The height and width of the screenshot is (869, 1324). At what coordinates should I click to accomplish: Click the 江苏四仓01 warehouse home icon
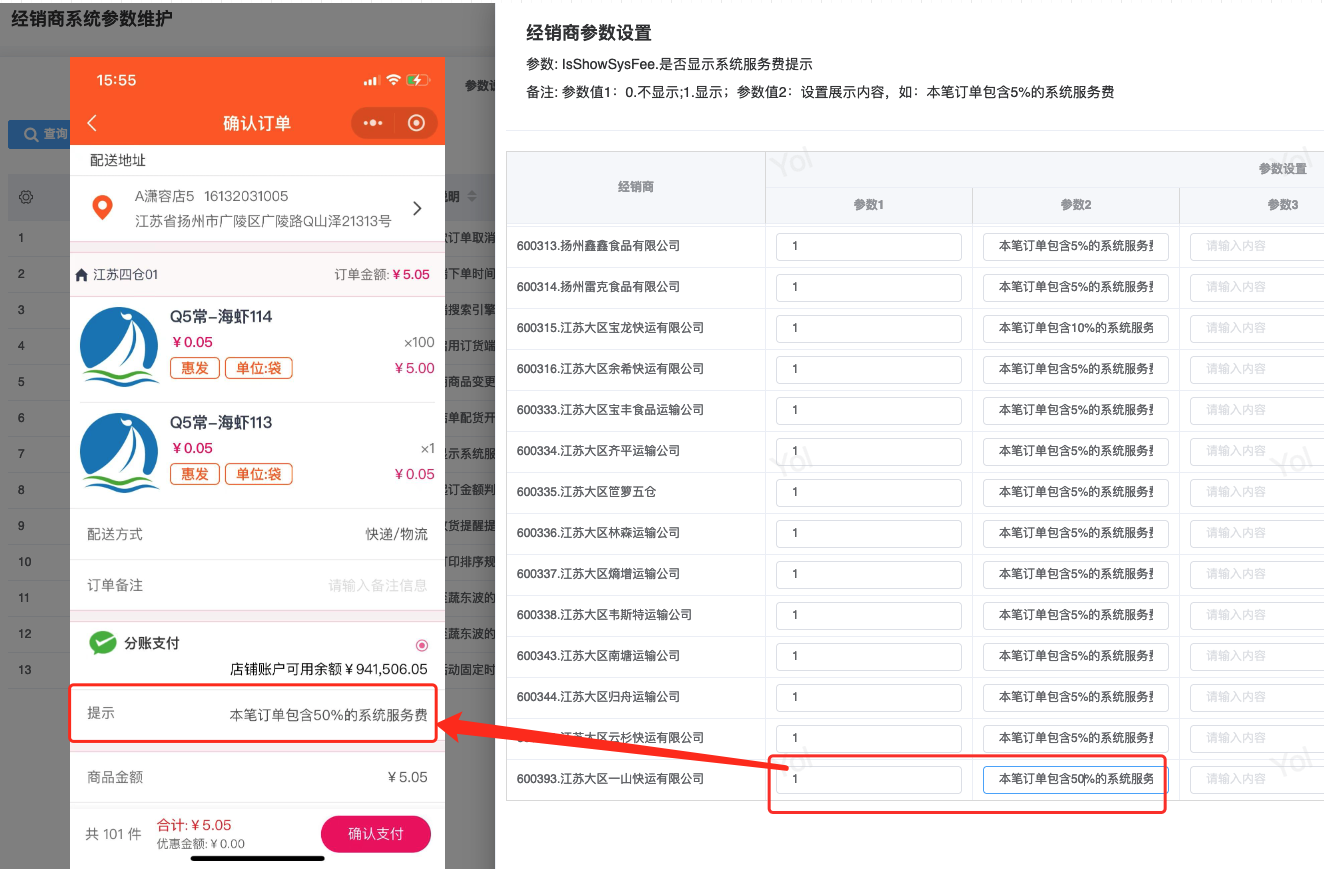pos(82,275)
